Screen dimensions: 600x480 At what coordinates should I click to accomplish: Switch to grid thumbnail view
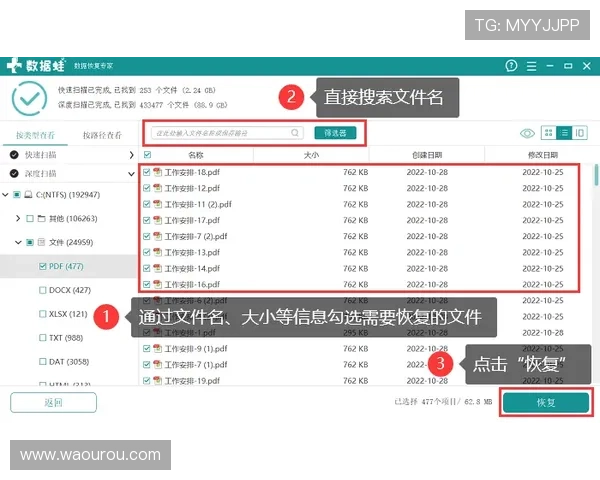[548, 133]
